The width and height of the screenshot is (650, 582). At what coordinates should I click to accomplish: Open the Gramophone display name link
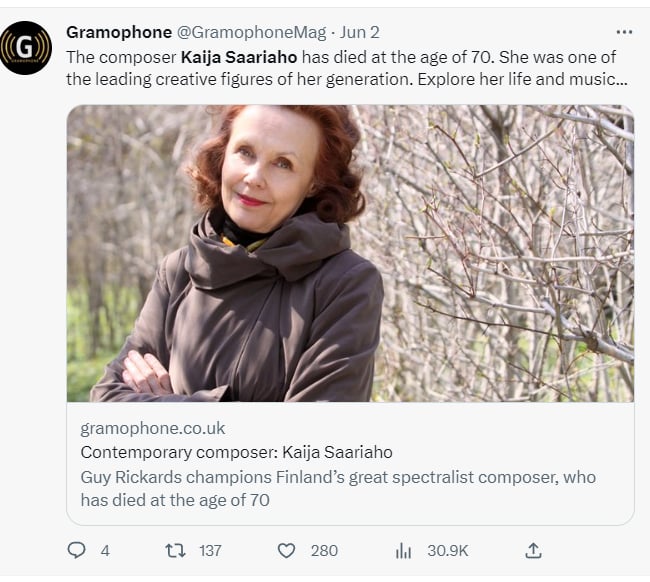coord(119,32)
